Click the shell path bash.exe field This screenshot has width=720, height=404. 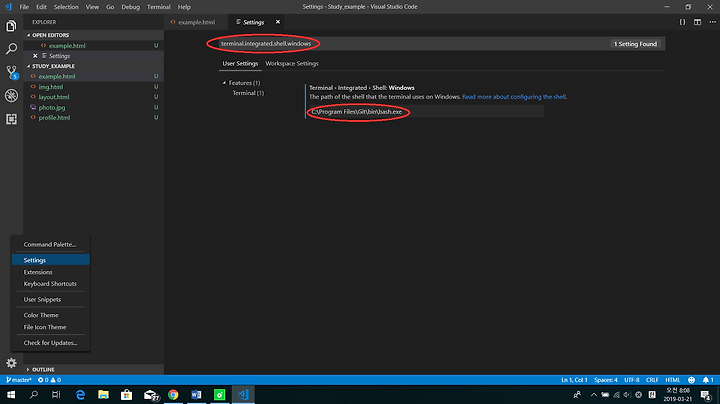tap(426, 112)
